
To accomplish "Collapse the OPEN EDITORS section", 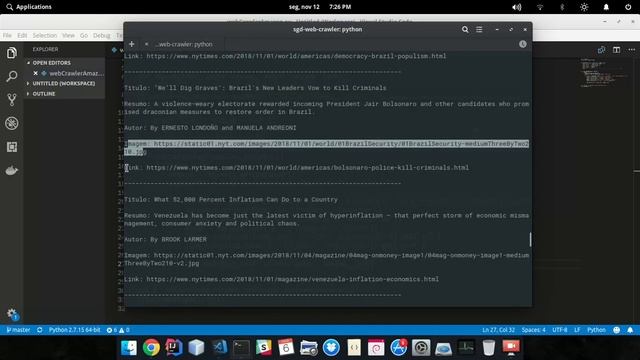I will [52, 62].
